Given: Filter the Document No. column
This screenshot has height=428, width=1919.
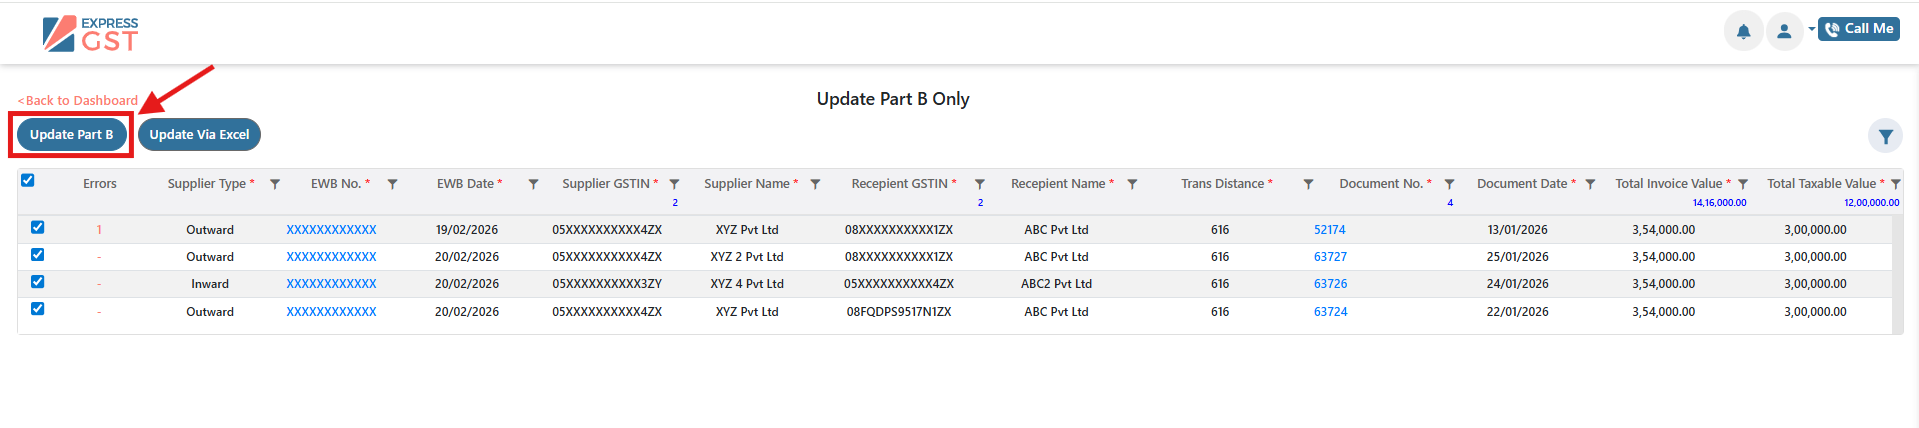Looking at the screenshot, I should 1449,184.
